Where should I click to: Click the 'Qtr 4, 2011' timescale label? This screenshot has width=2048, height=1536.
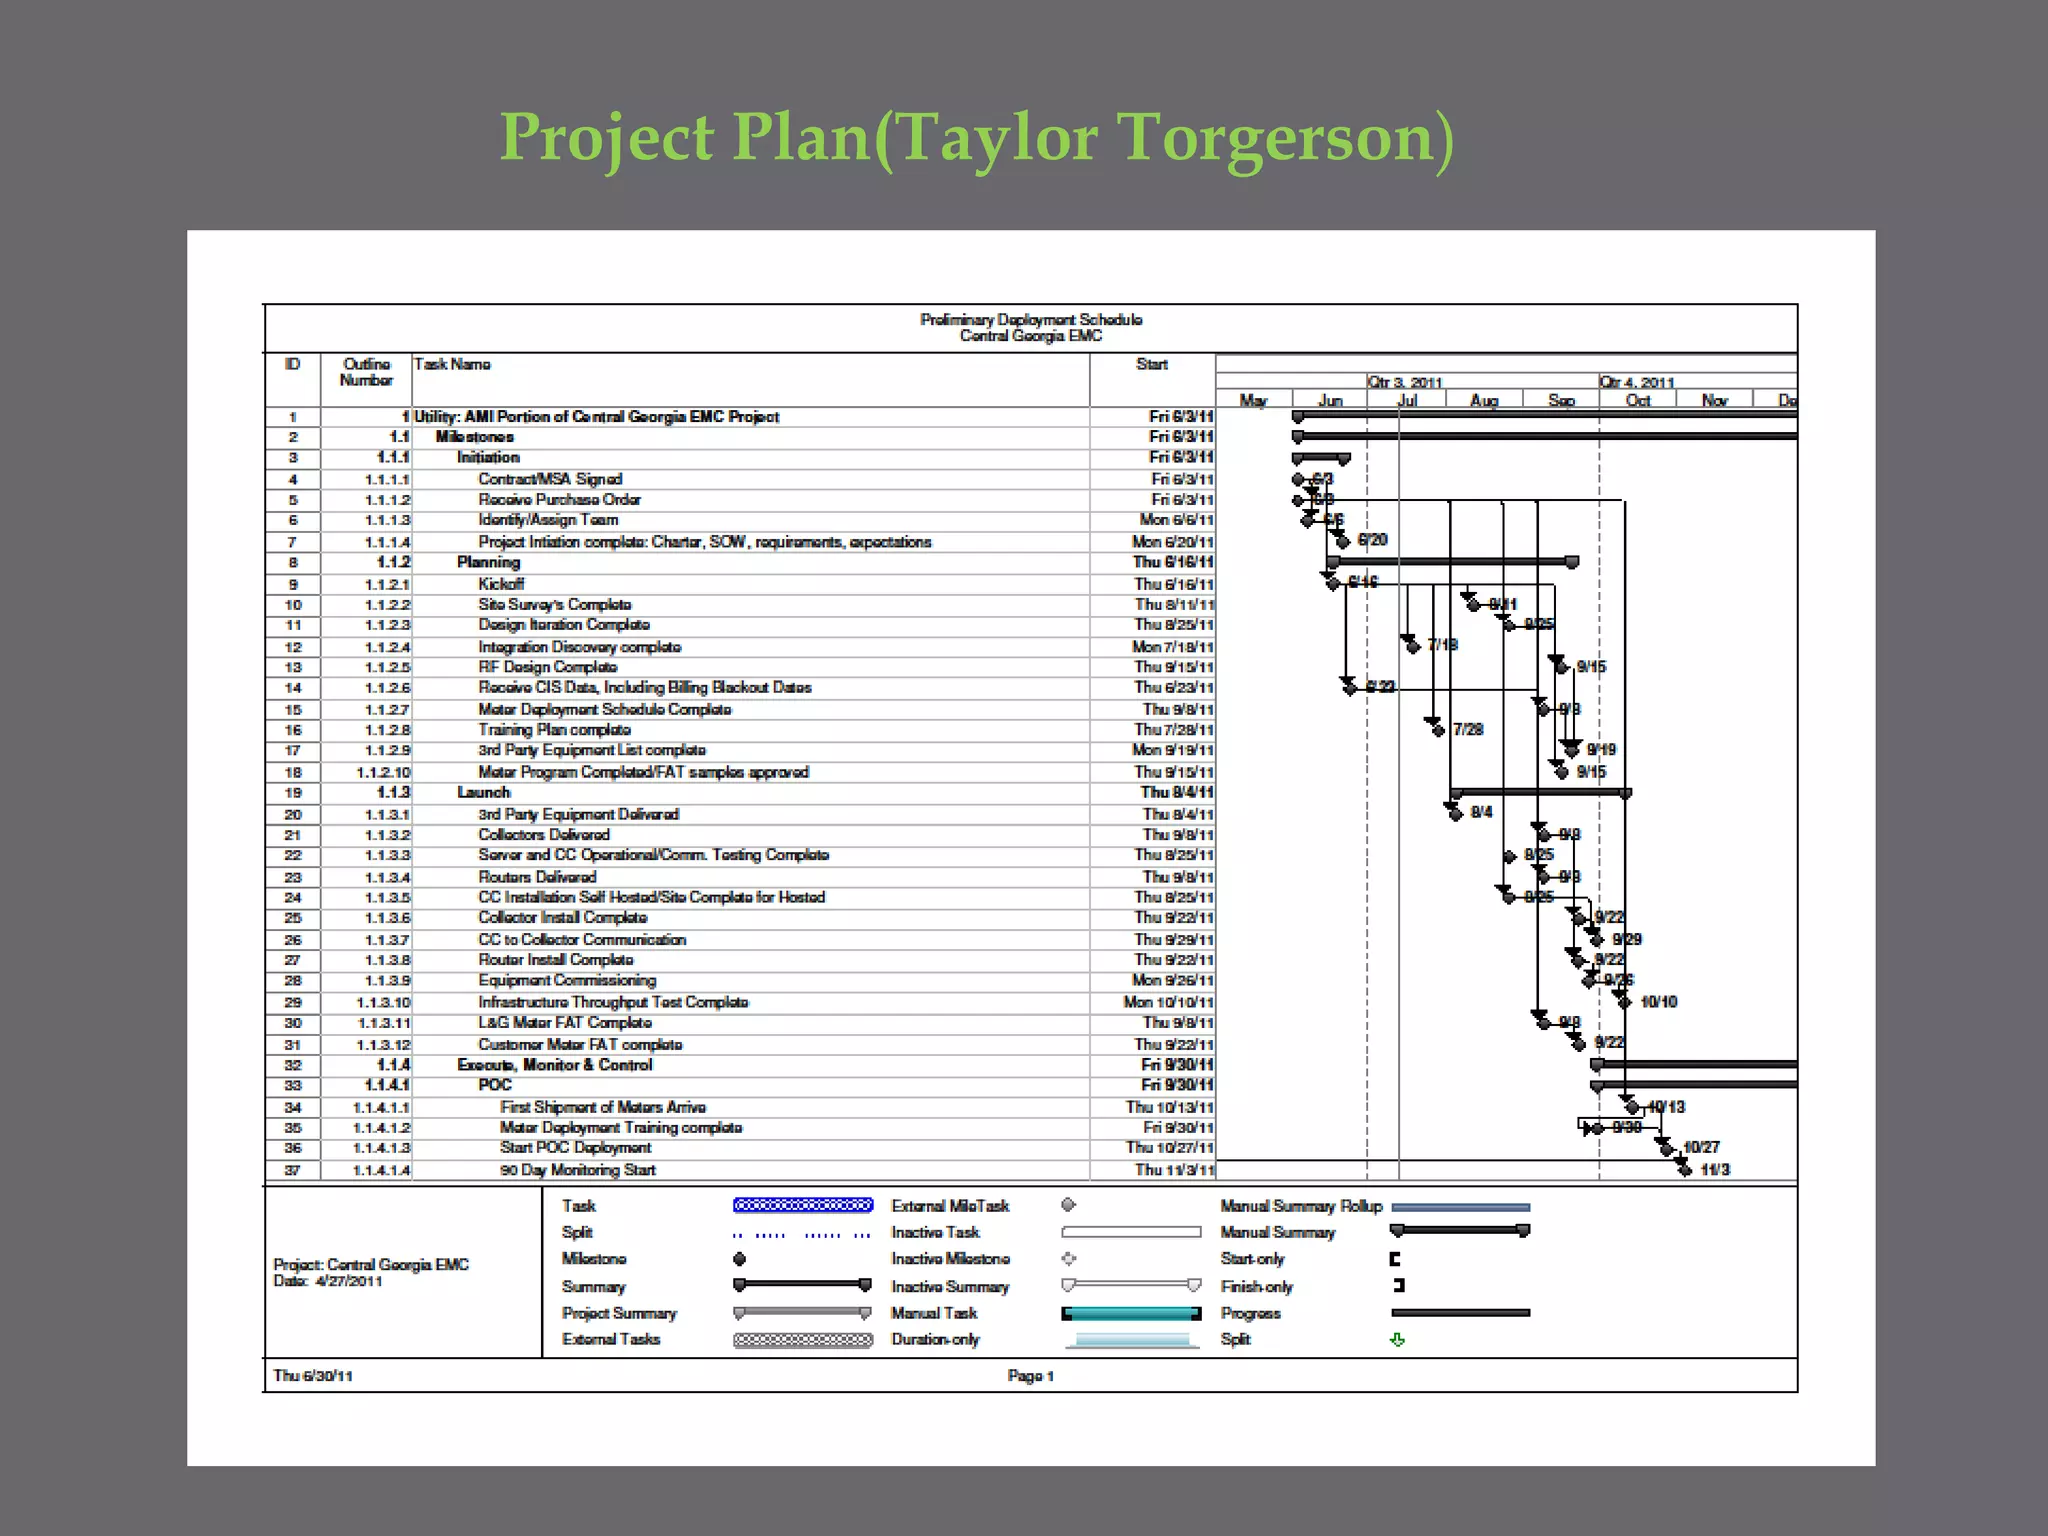coord(1637,382)
